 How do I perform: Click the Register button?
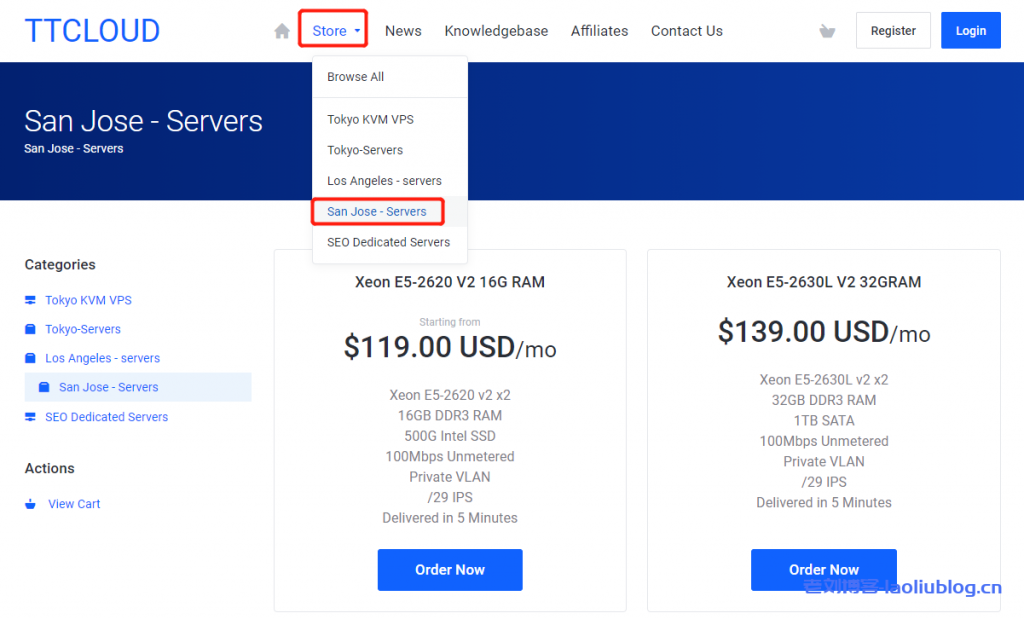pos(893,31)
